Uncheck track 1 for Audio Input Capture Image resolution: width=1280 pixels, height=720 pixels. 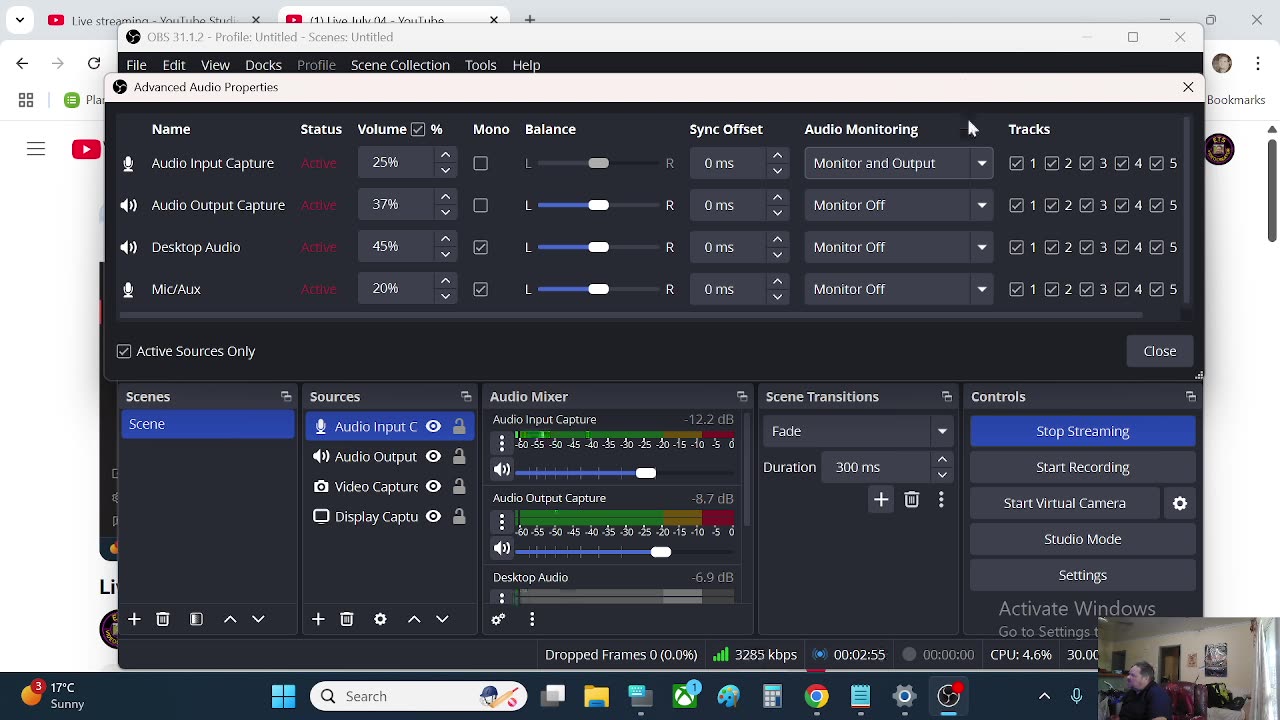[1017, 163]
